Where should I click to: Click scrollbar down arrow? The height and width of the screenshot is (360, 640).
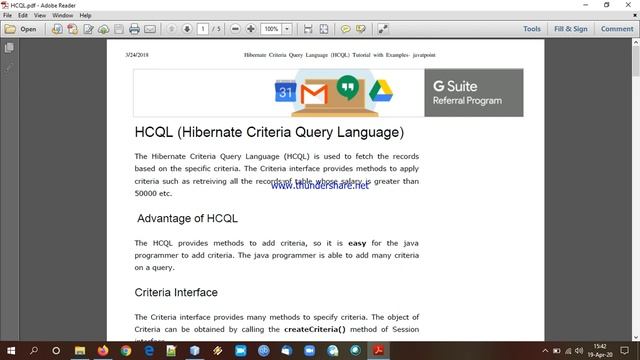[x=636, y=337]
